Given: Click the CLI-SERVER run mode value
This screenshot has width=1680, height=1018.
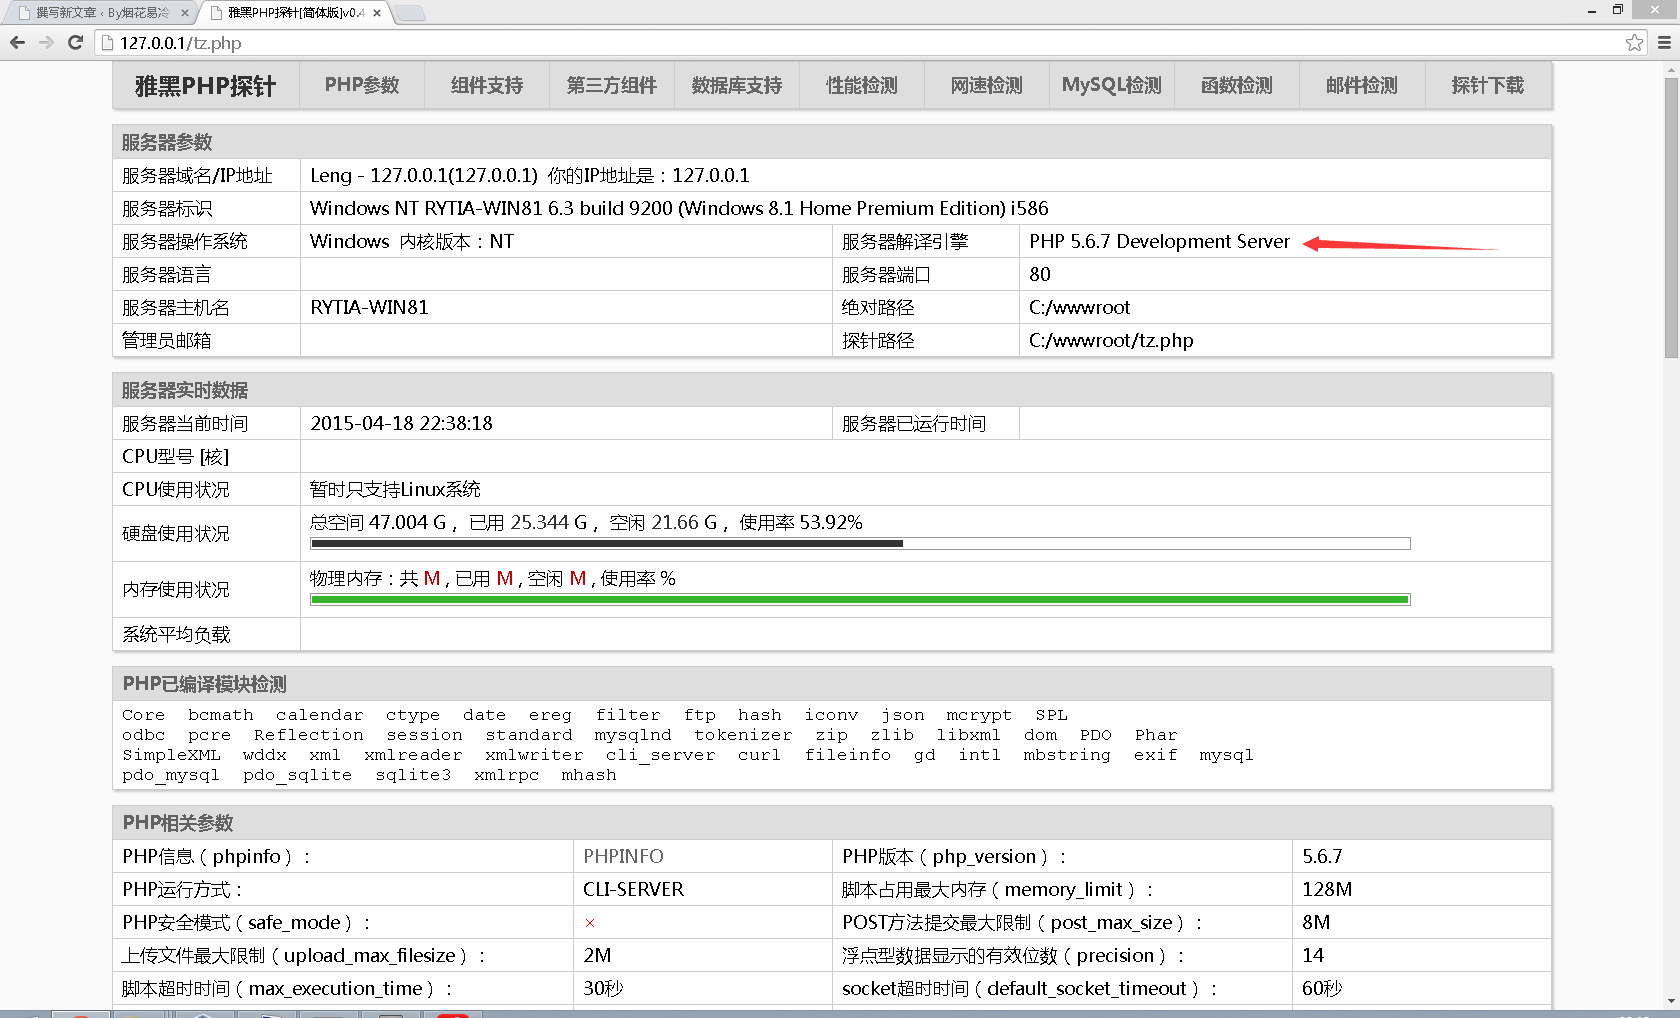Looking at the screenshot, I should (x=634, y=890).
